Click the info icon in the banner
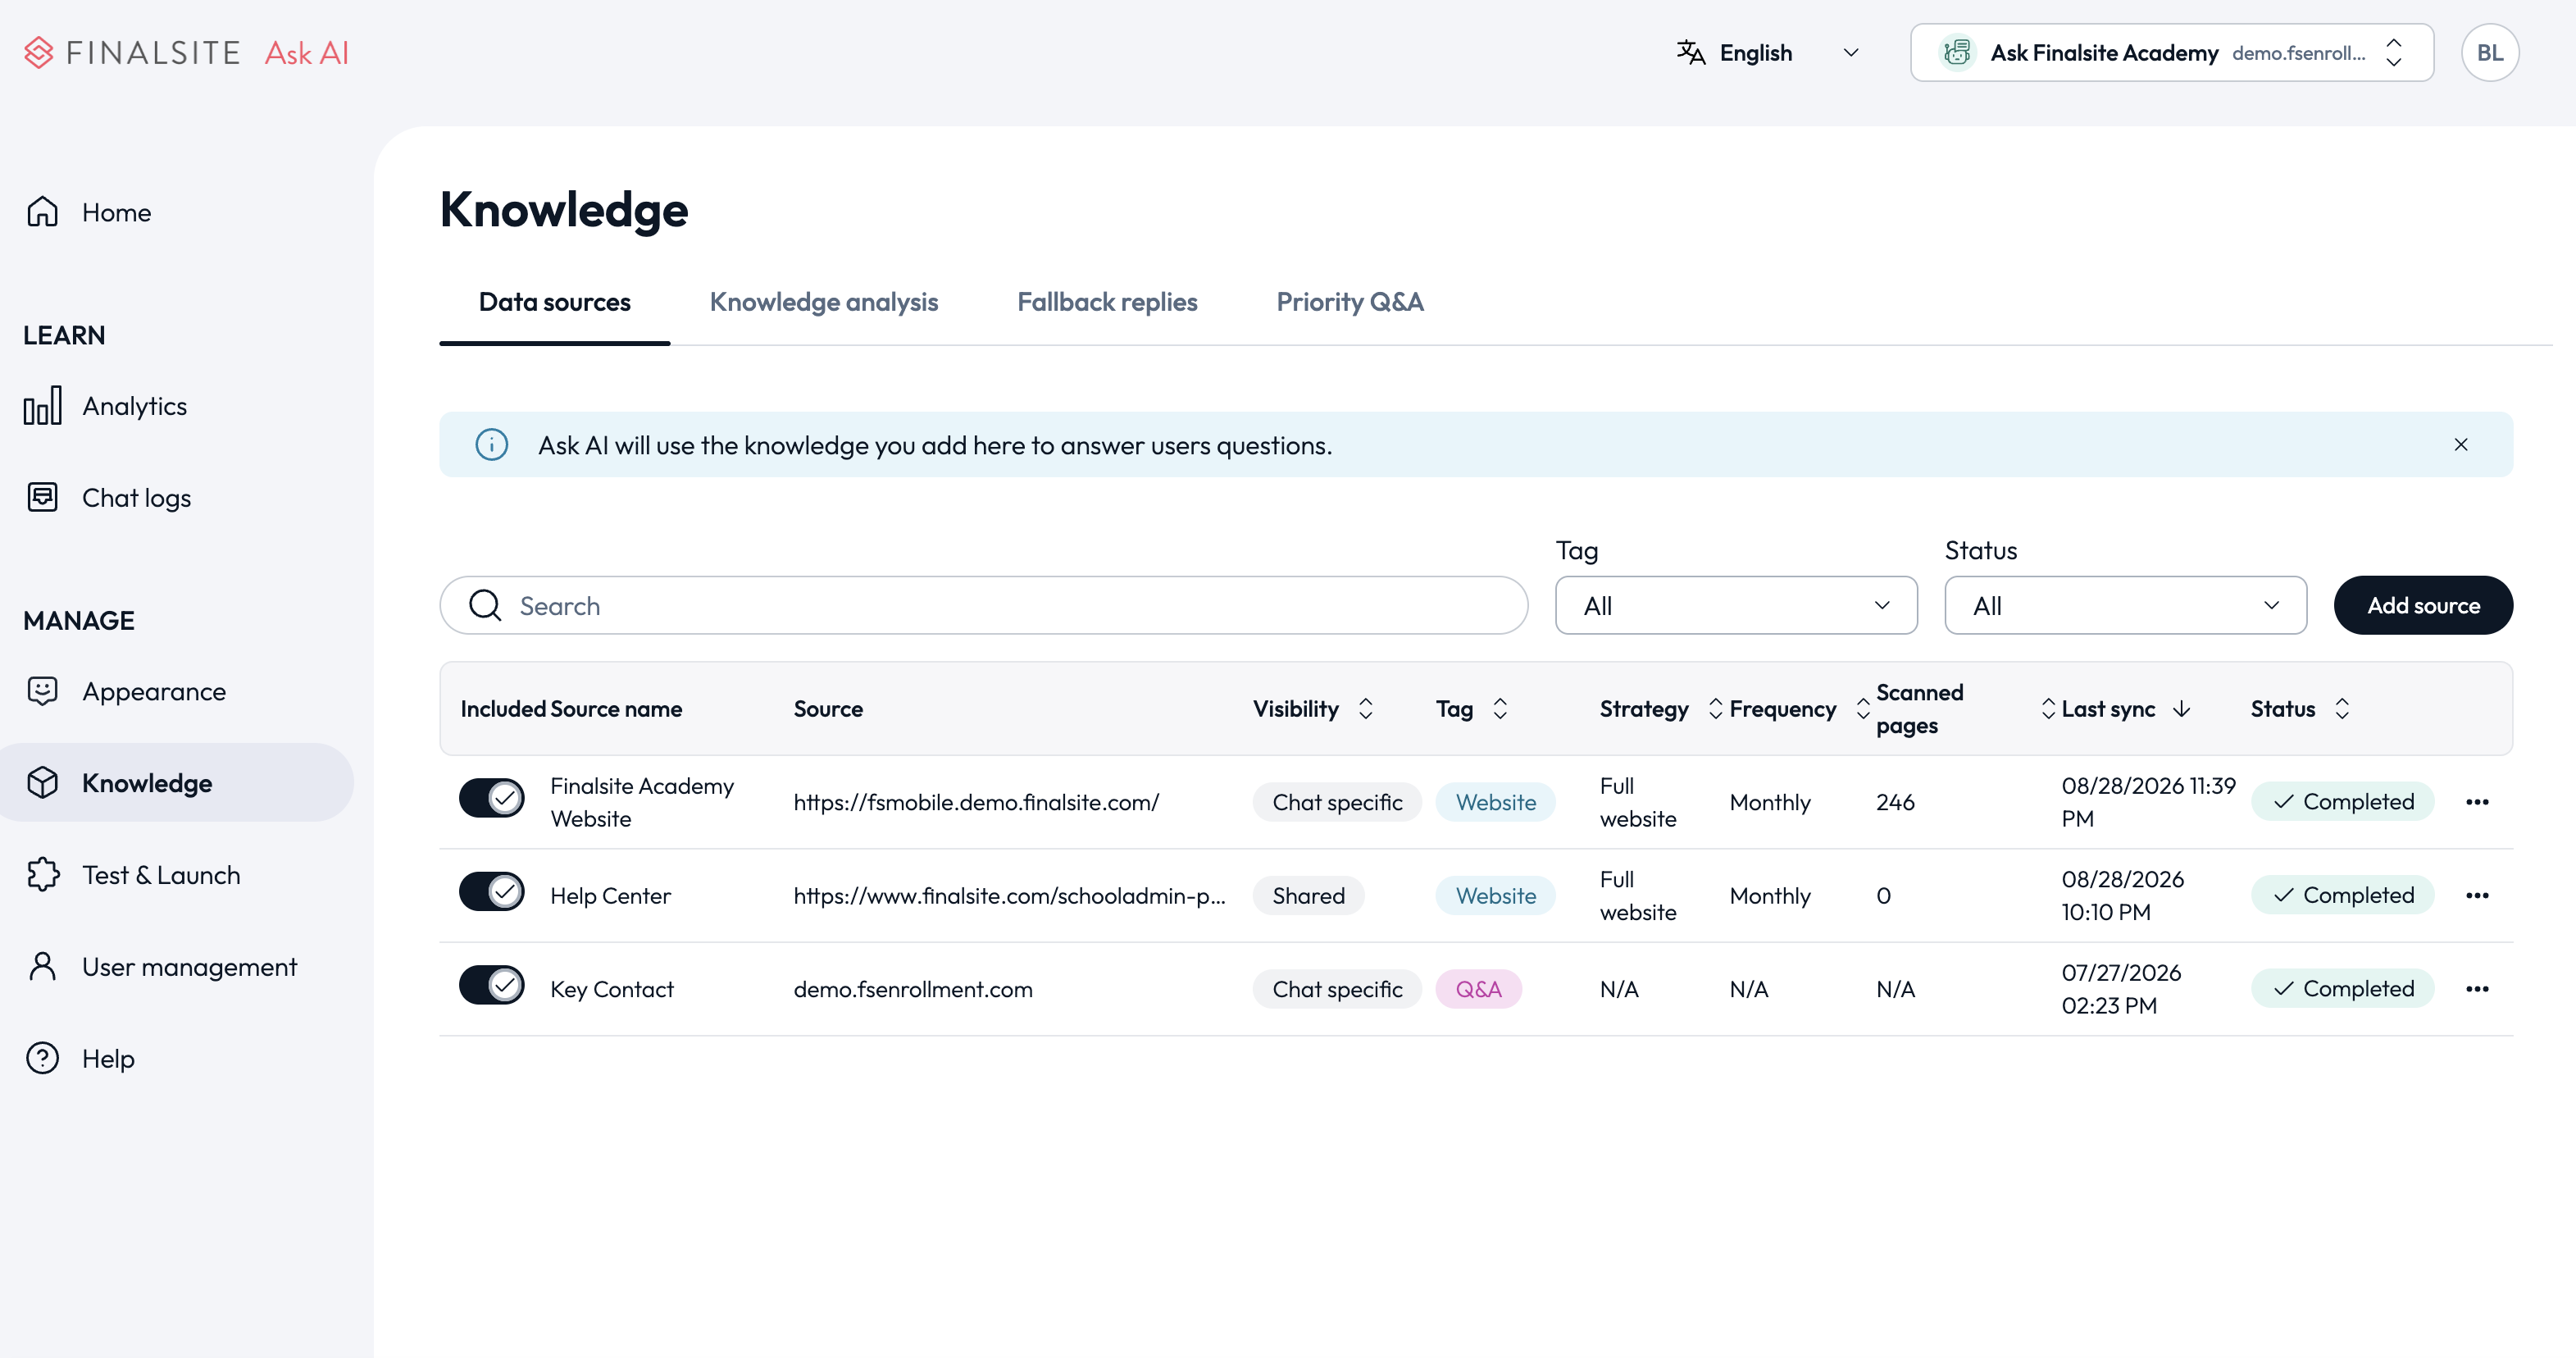Viewport: 2576px width, 1358px height. [x=492, y=445]
